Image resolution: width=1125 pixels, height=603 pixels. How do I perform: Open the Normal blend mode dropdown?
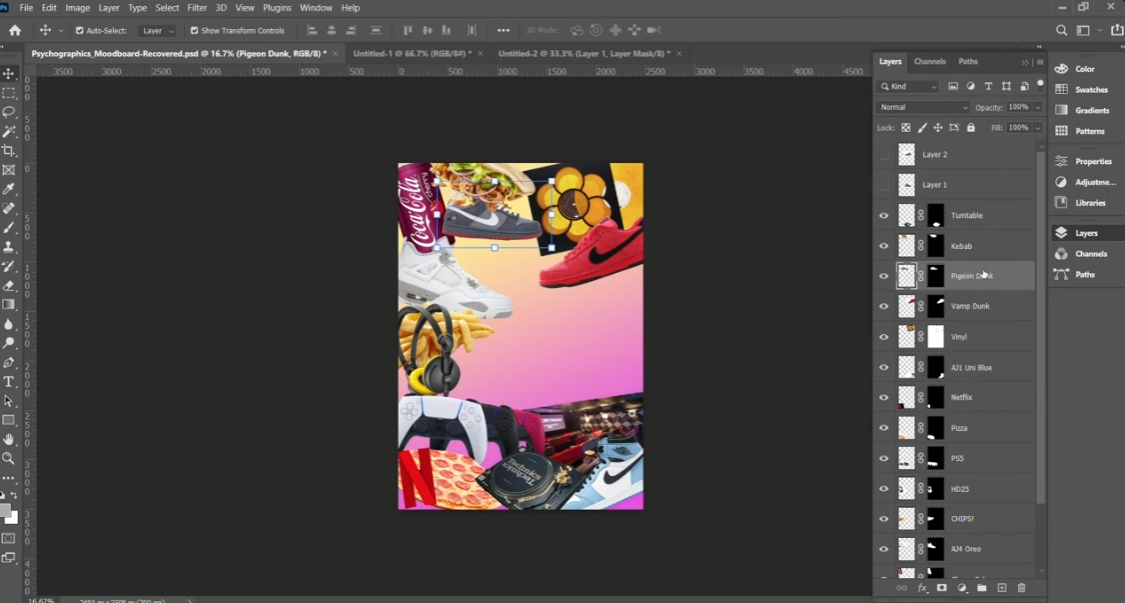pos(923,107)
